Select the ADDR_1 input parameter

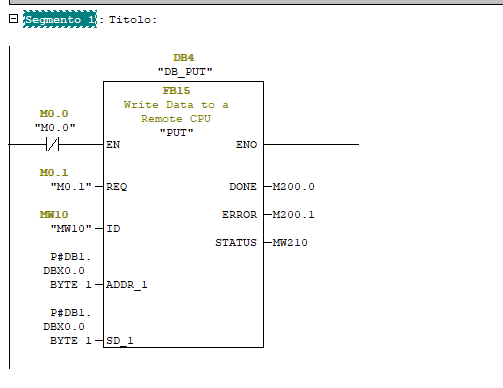pos(127,285)
